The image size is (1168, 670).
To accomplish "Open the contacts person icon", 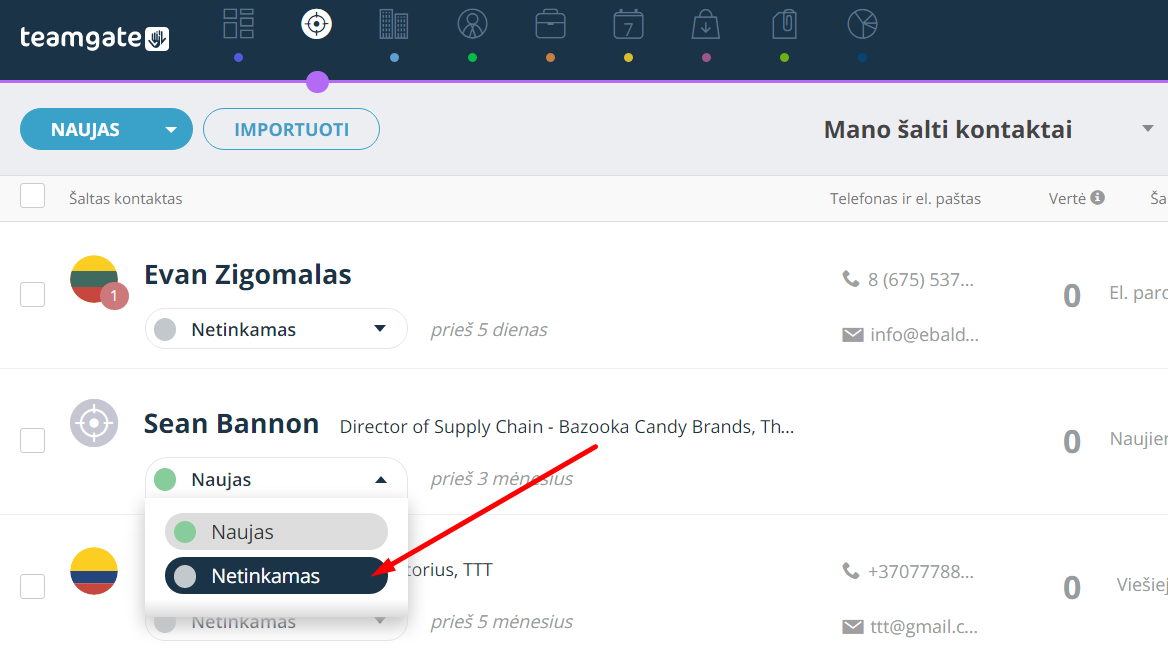I will 472,24.
